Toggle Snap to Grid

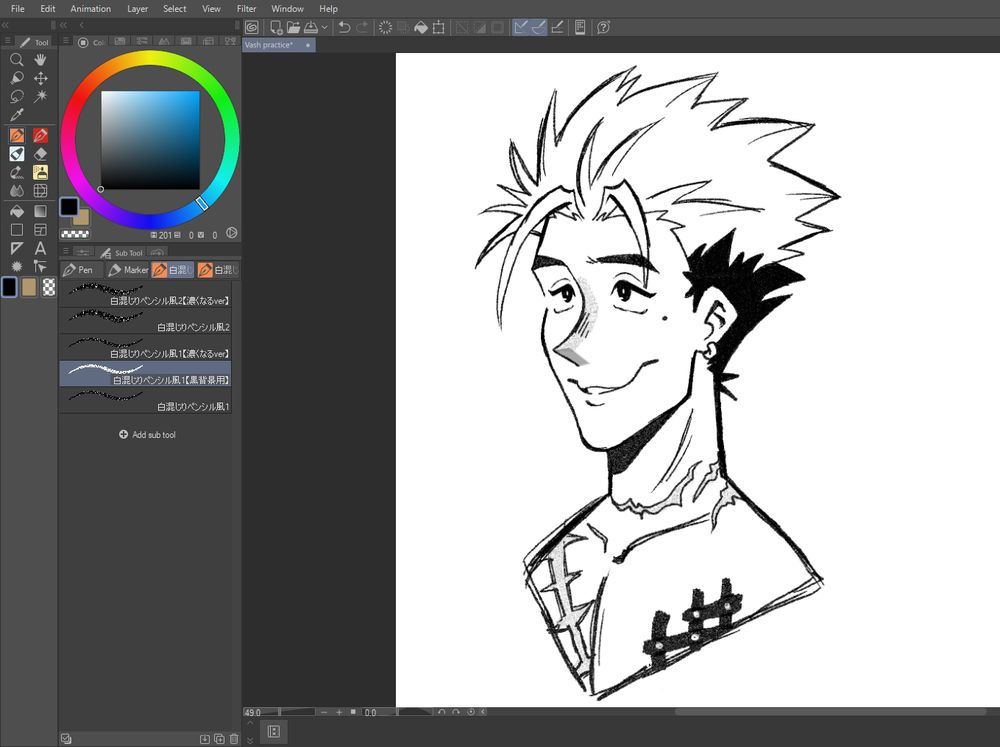click(x=557, y=27)
